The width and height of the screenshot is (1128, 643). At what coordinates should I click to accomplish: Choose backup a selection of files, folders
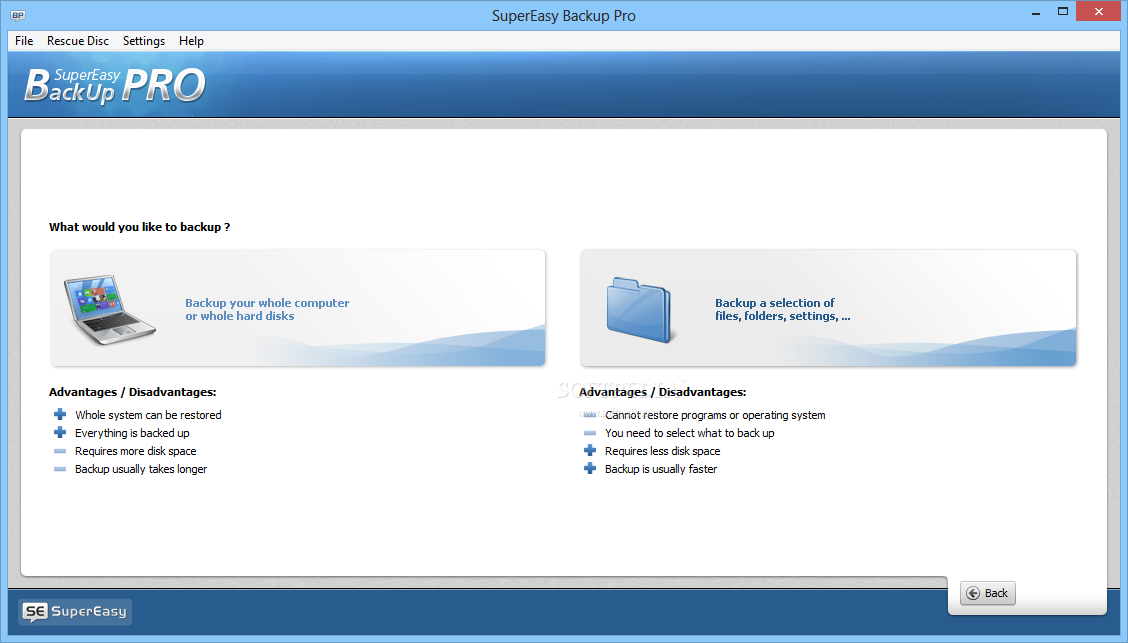point(828,308)
